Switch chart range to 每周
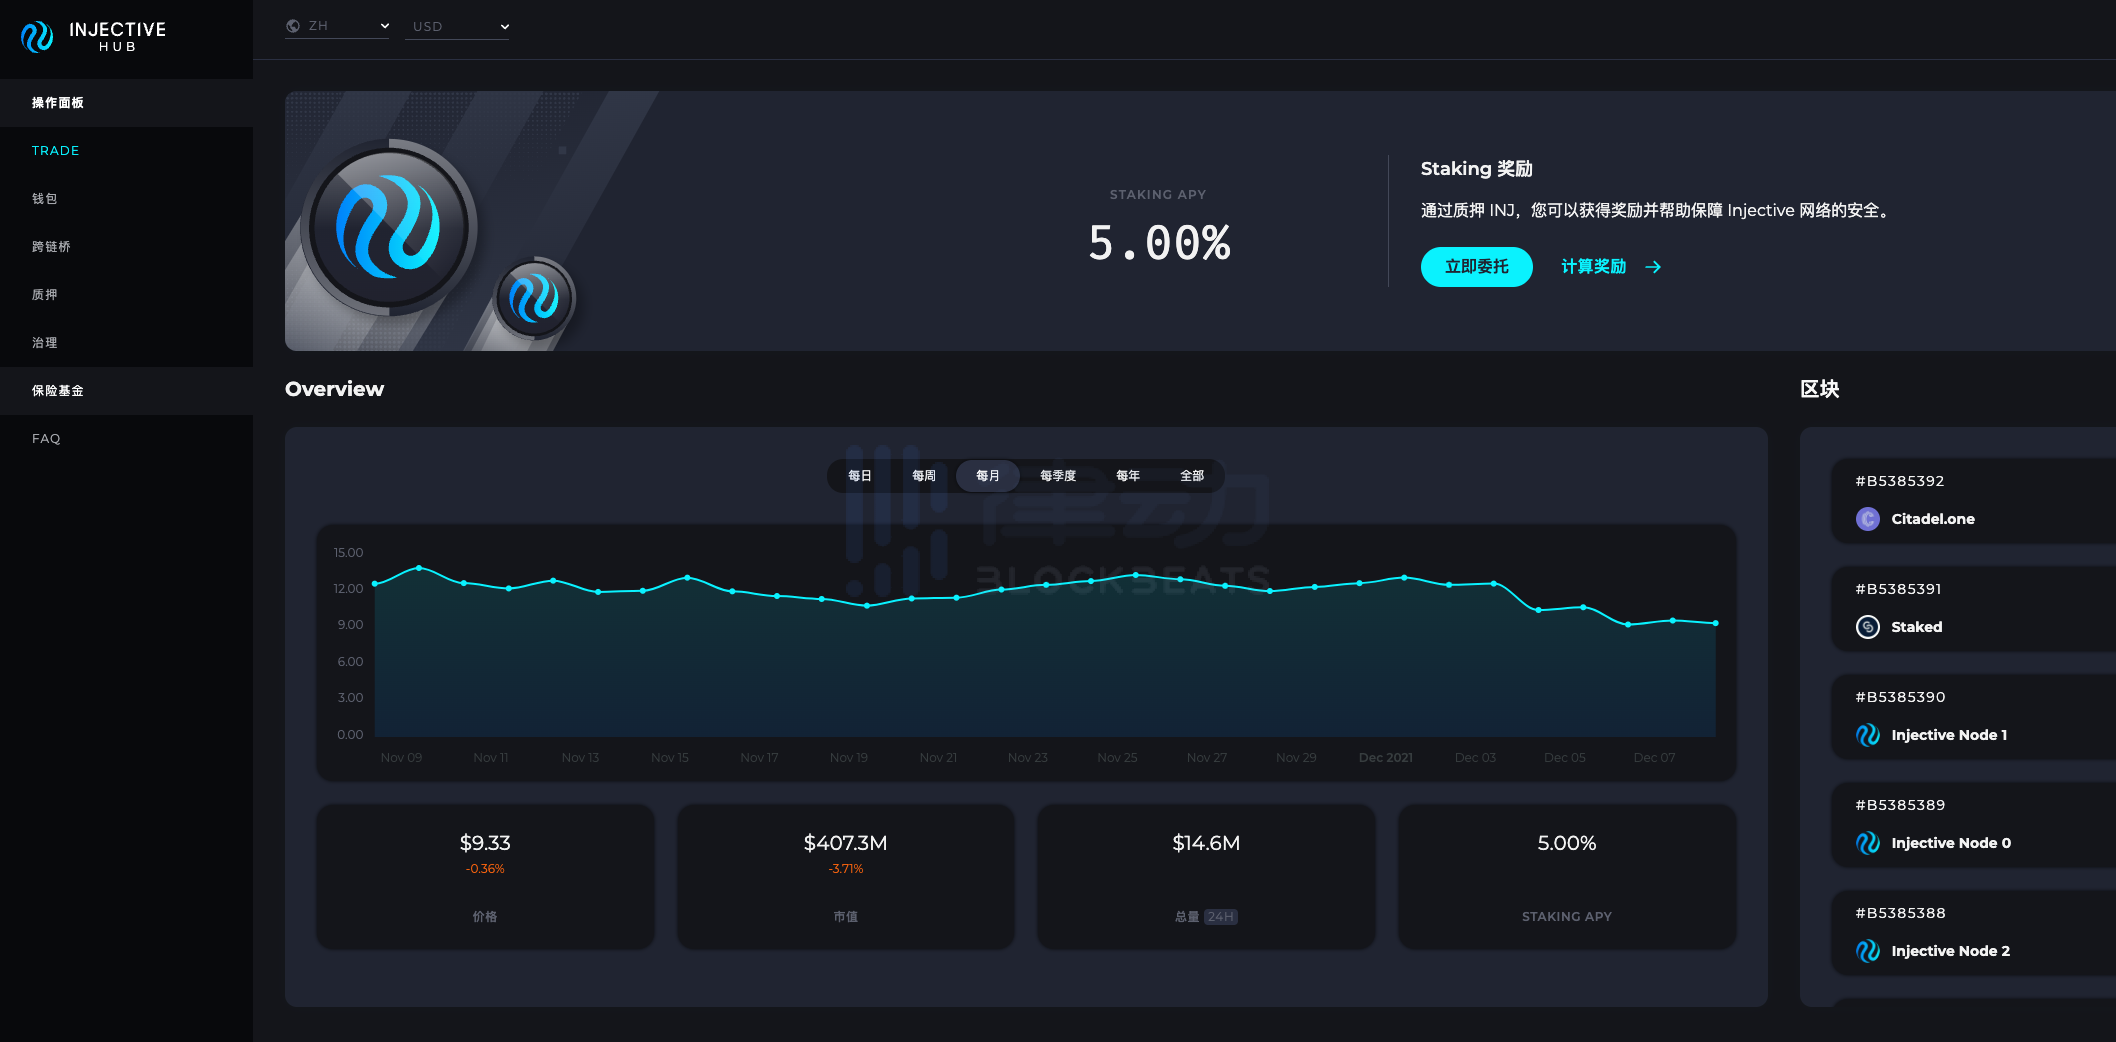 click(x=923, y=476)
